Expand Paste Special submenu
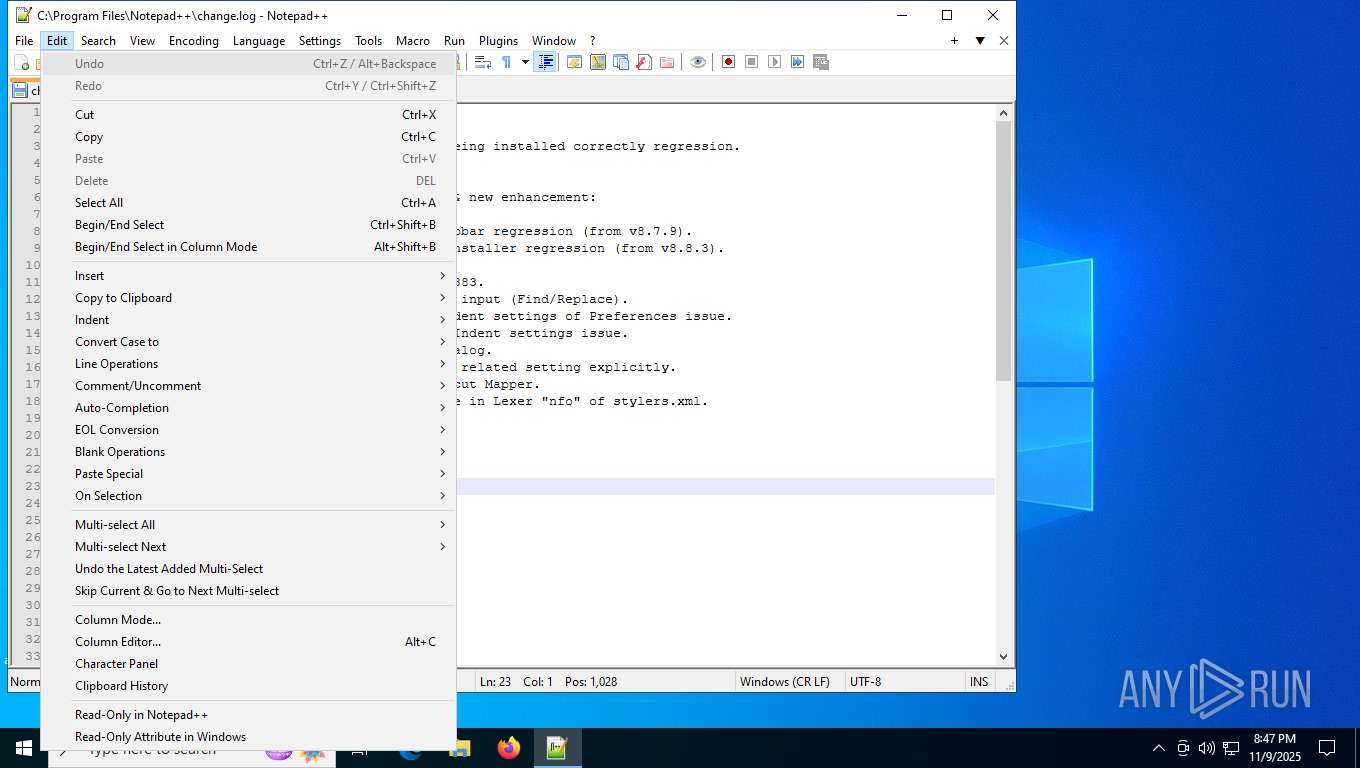This screenshot has height=768, width=1360. click(249, 474)
